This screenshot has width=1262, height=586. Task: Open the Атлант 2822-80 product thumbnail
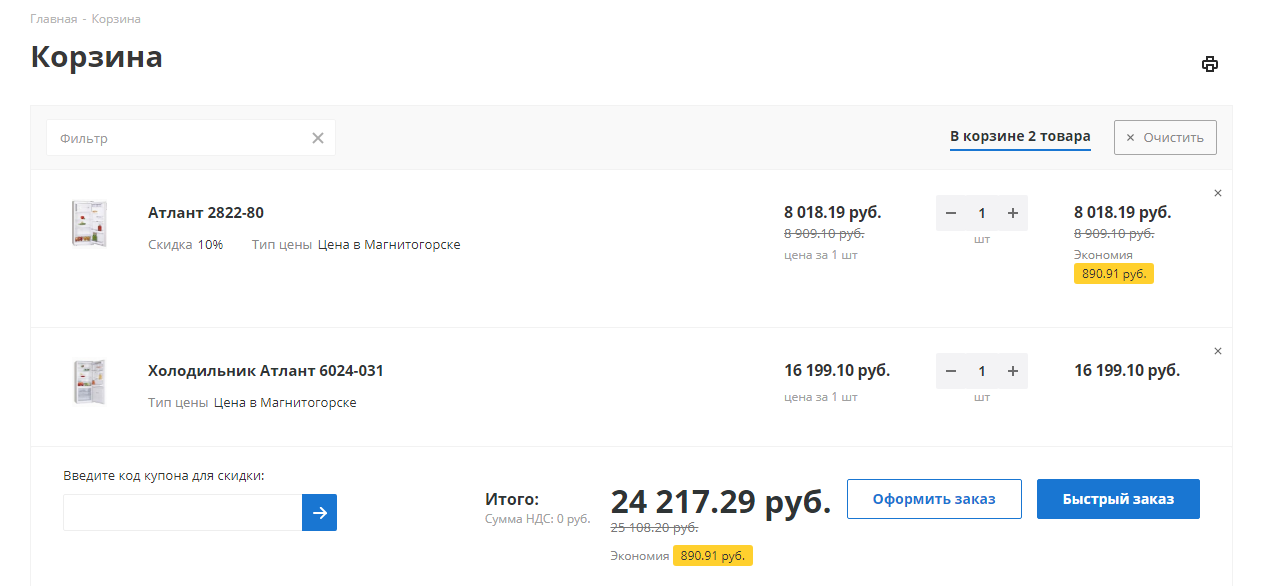coord(90,223)
